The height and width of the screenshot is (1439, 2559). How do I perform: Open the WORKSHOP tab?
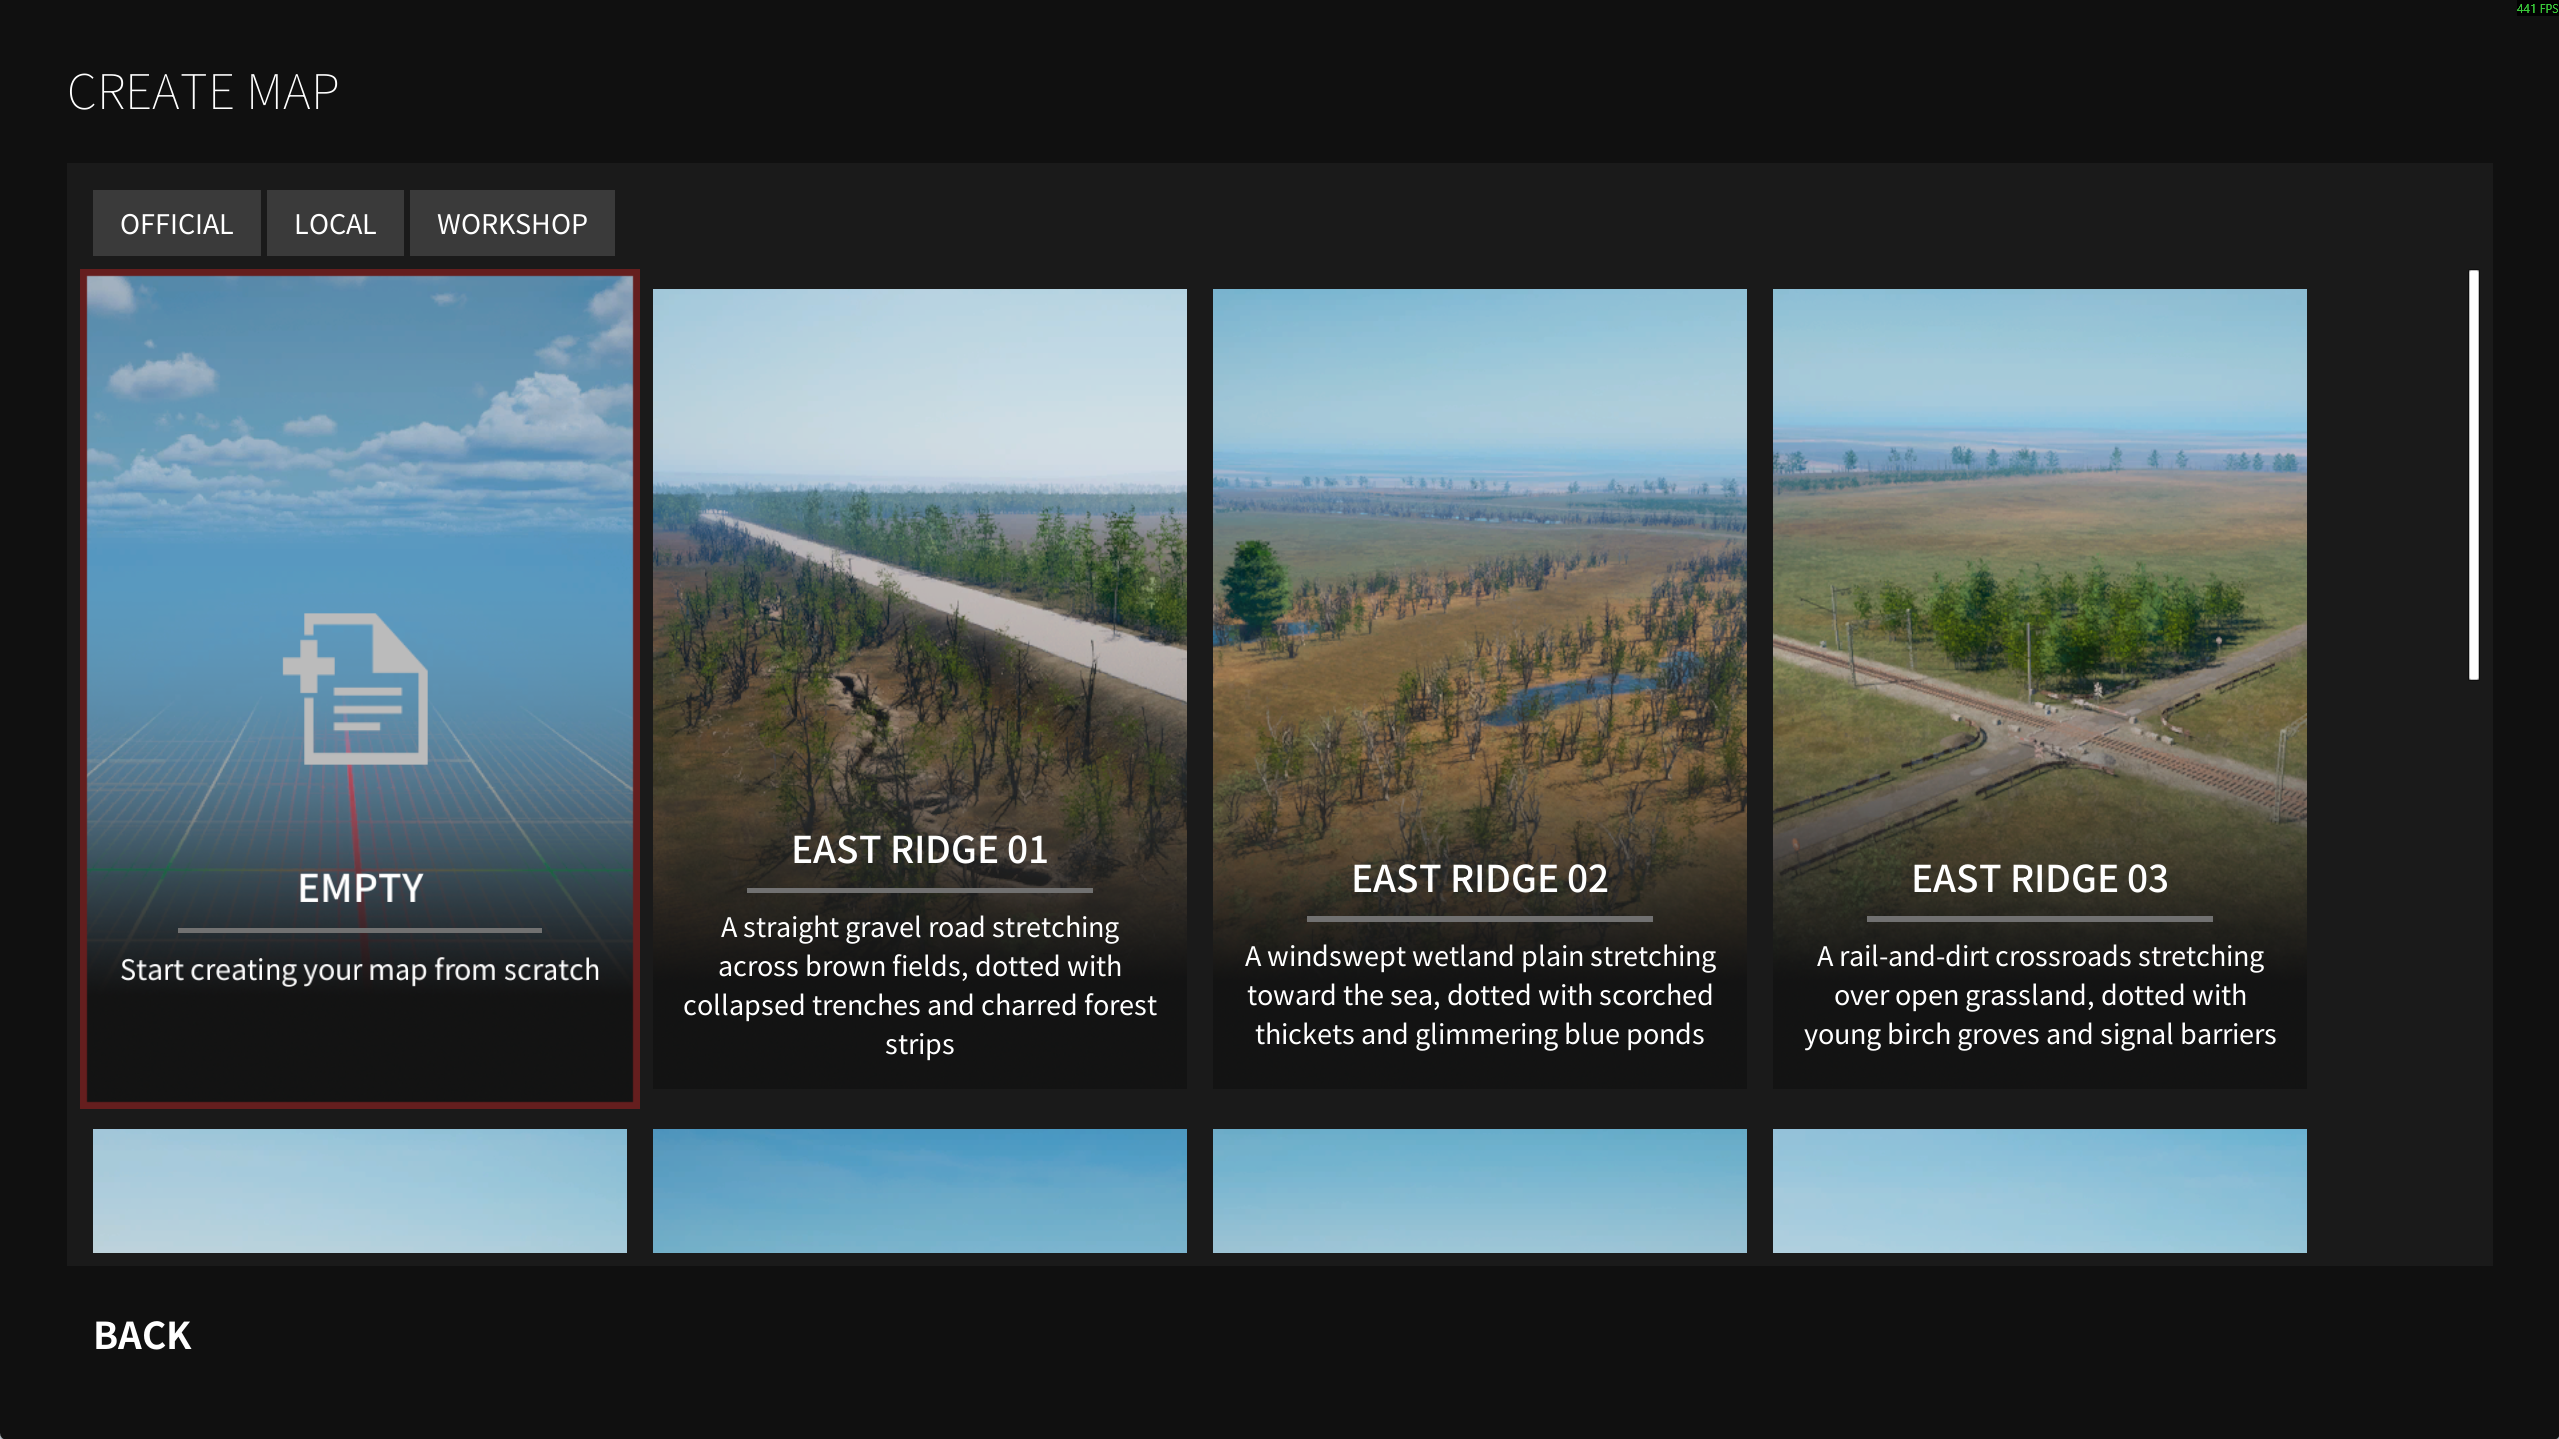(512, 223)
